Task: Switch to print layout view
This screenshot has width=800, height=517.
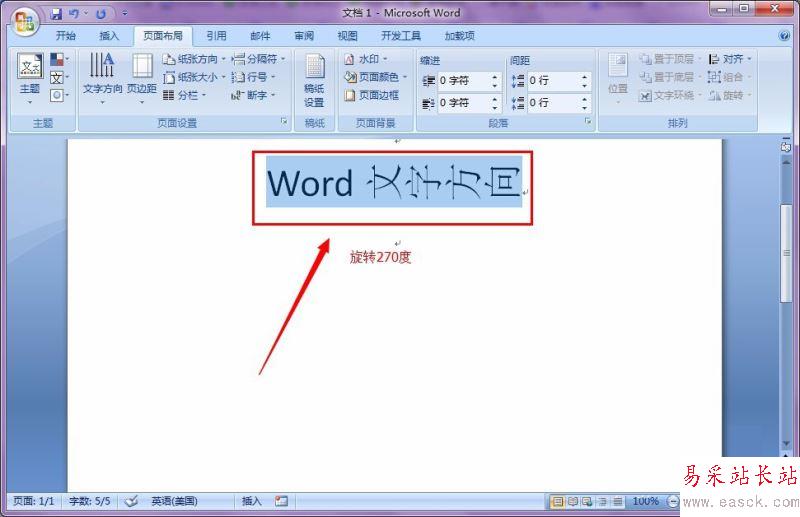Action: (558, 502)
